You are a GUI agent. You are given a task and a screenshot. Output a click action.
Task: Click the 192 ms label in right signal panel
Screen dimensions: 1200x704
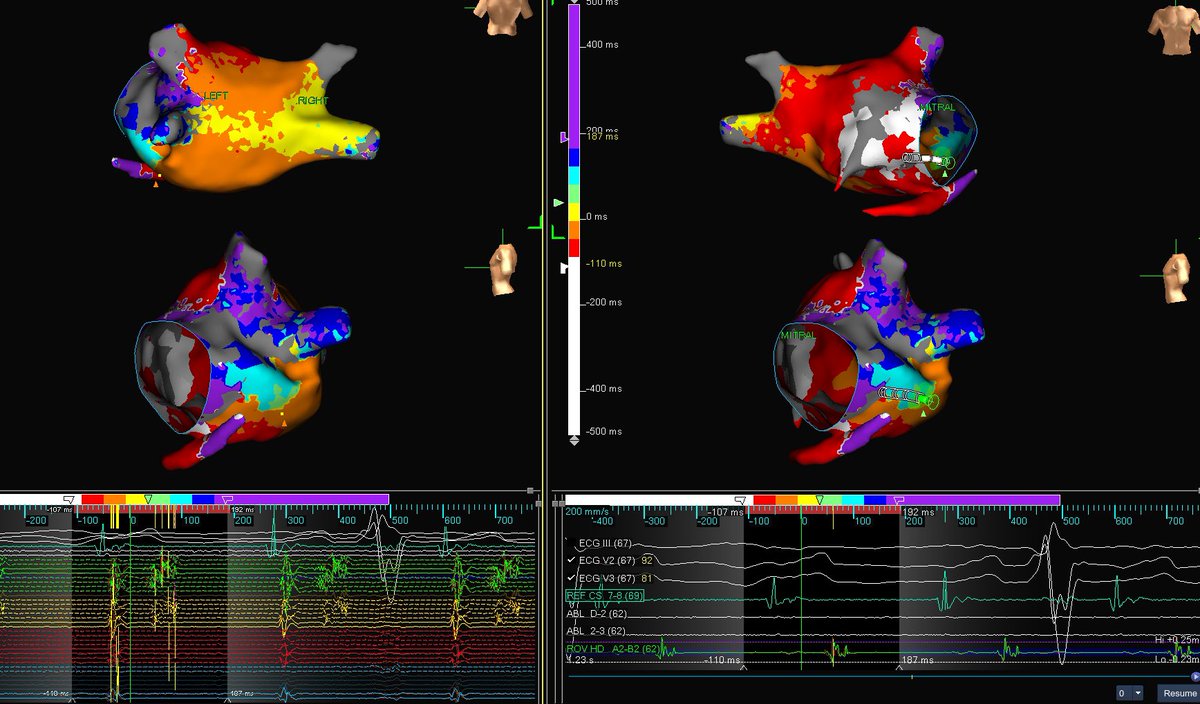pos(917,511)
